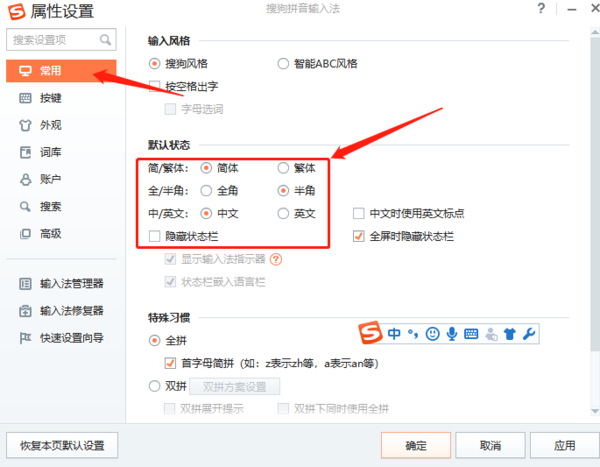Screen dimensions: 600x467
Task: Click the Sogou logo in the title bar
Action: click(x=16, y=11)
